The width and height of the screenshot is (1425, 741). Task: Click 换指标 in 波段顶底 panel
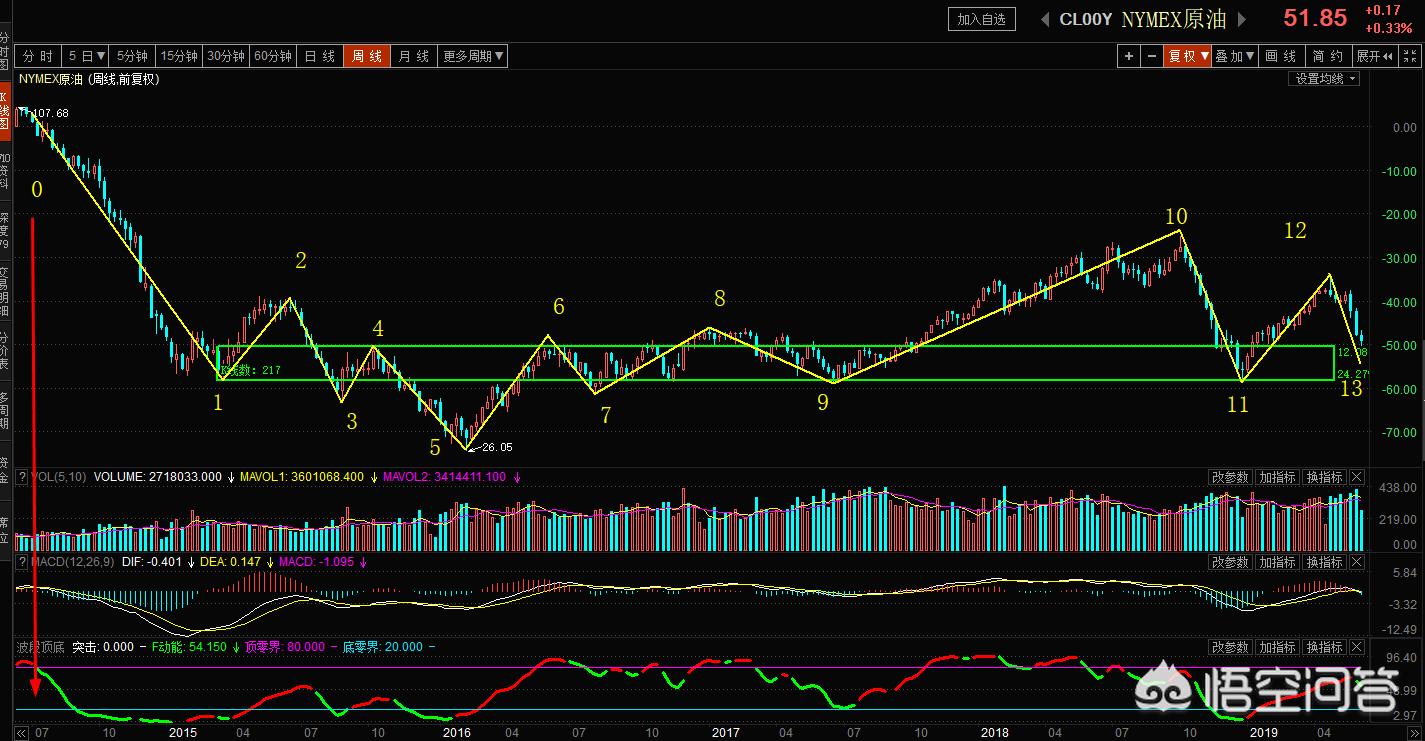pos(1324,647)
